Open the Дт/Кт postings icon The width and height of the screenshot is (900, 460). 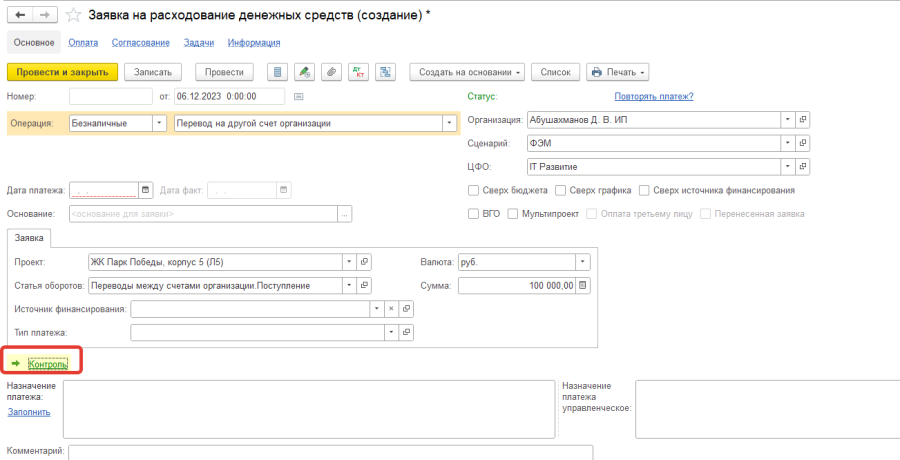tap(357, 72)
